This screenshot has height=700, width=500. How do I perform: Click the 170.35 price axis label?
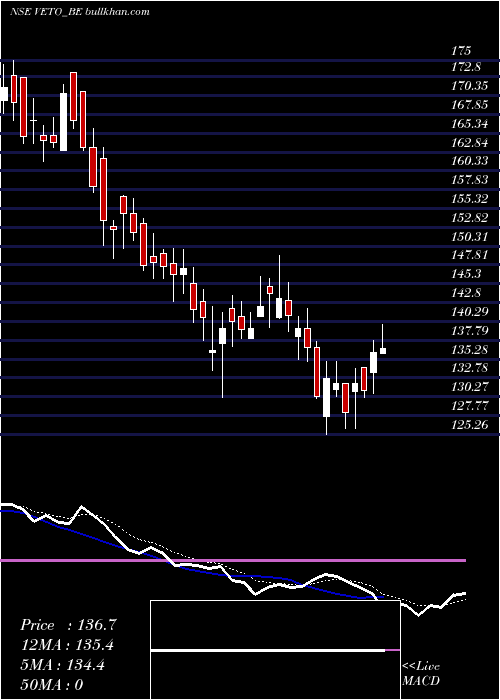(x=470, y=86)
